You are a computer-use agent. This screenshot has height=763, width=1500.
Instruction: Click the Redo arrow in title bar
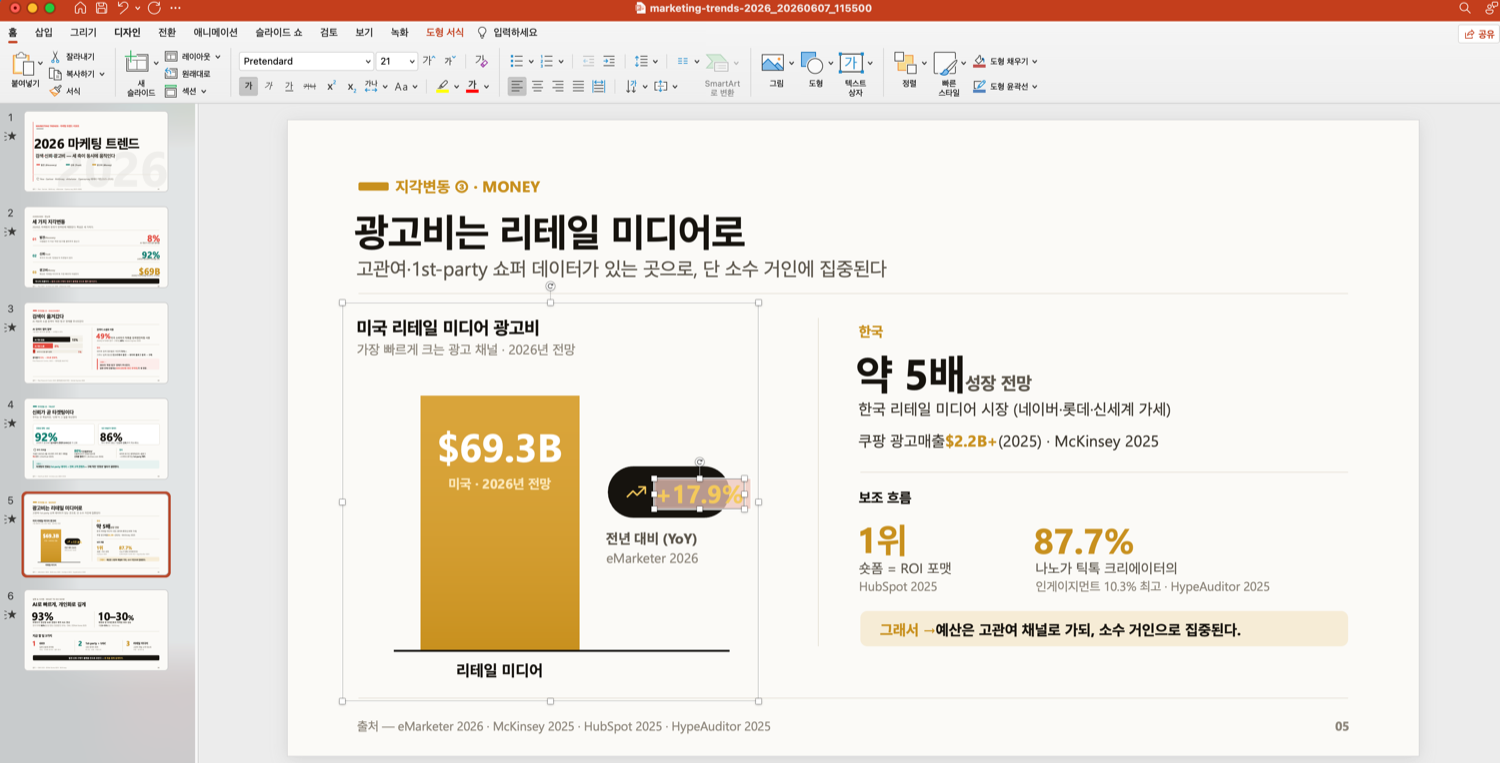154,8
